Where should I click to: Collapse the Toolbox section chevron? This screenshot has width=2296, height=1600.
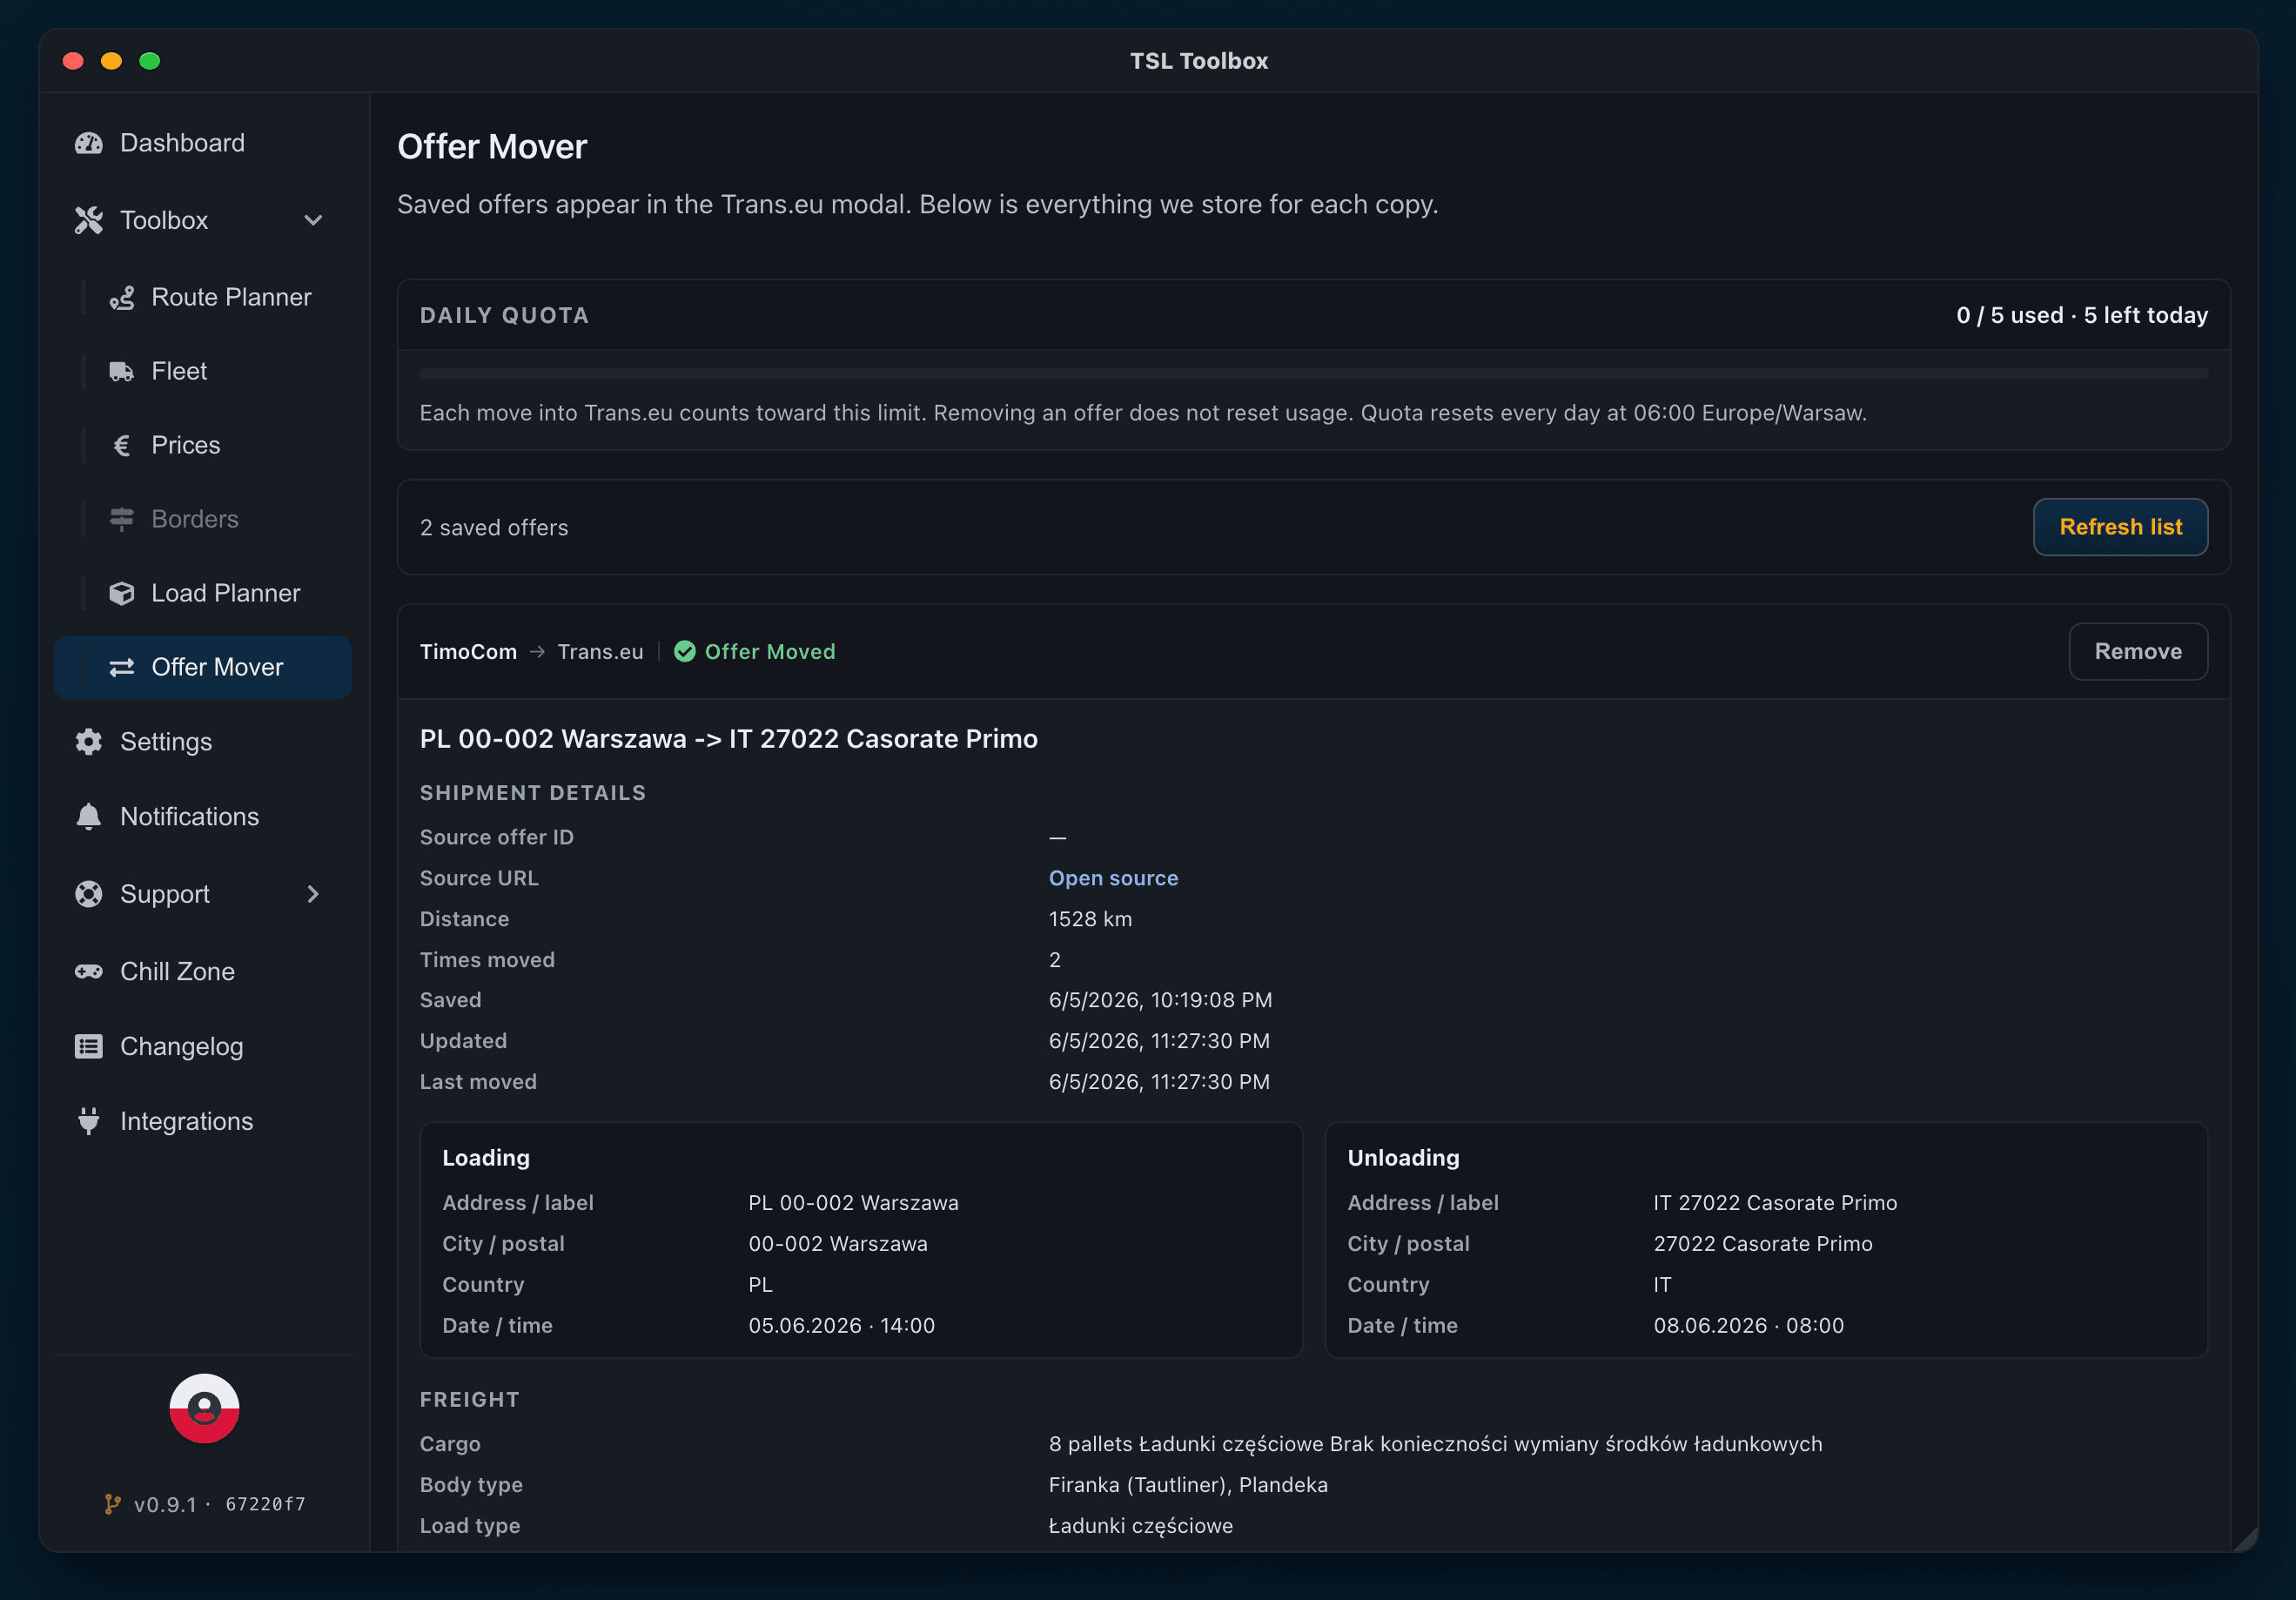[313, 220]
